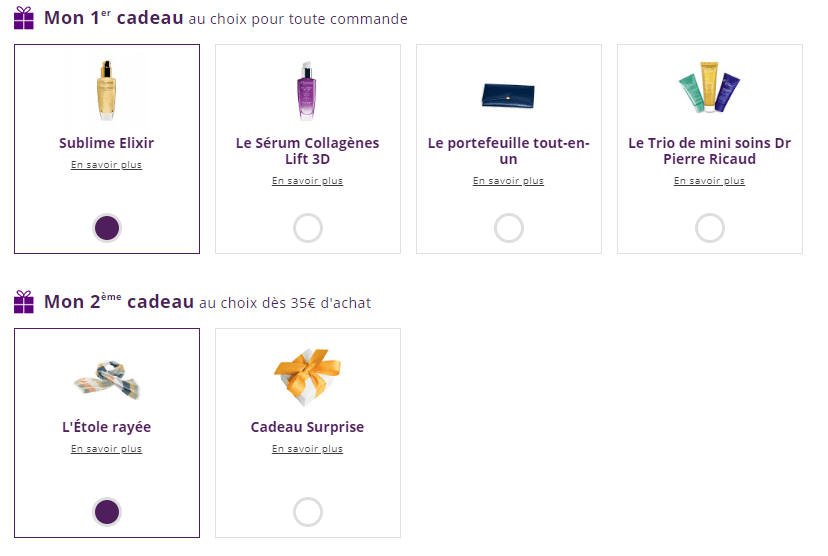Image resolution: width=828 pixels, height=556 pixels.
Task: Select the L'Étole rayée radio button
Action: tap(107, 512)
